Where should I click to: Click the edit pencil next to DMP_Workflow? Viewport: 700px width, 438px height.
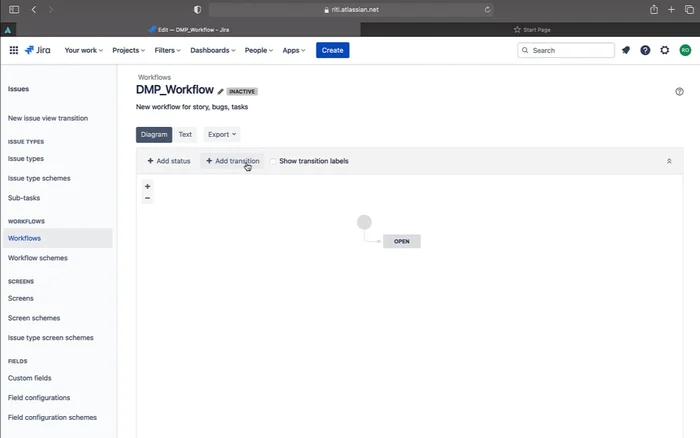[x=220, y=91]
